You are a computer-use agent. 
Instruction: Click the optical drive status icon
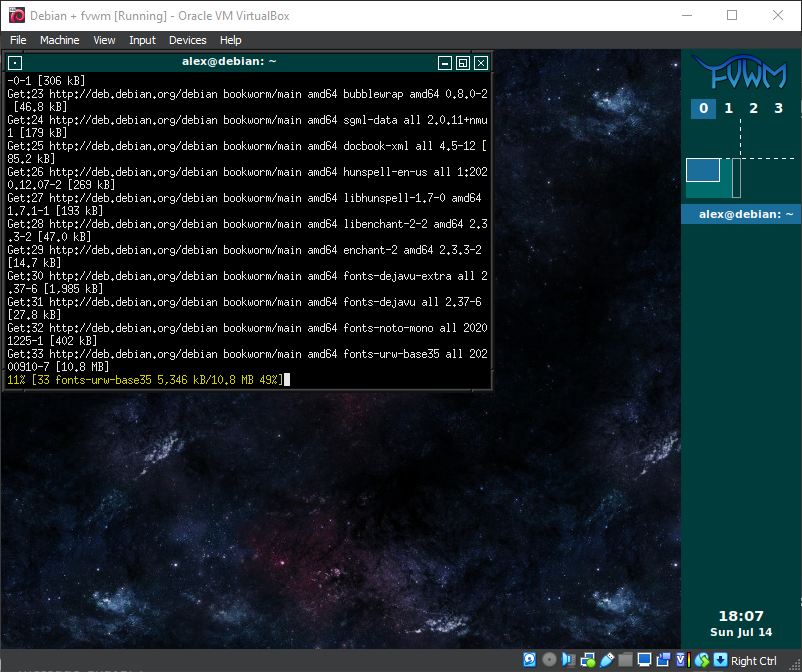coord(549,660)
